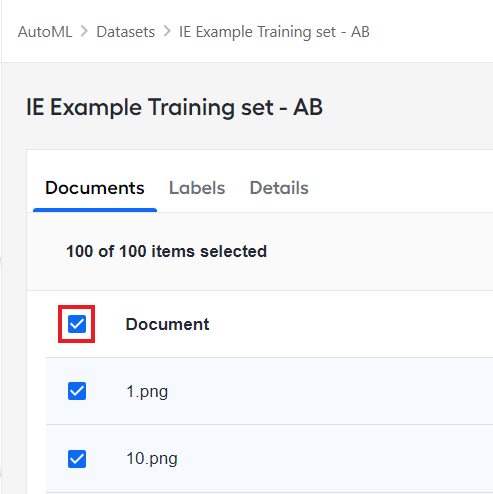Click the page heading IE Example Training set - AB
The height and width of the screenshot is (494, 493).
pyautogui.click(x=174, y=107)
